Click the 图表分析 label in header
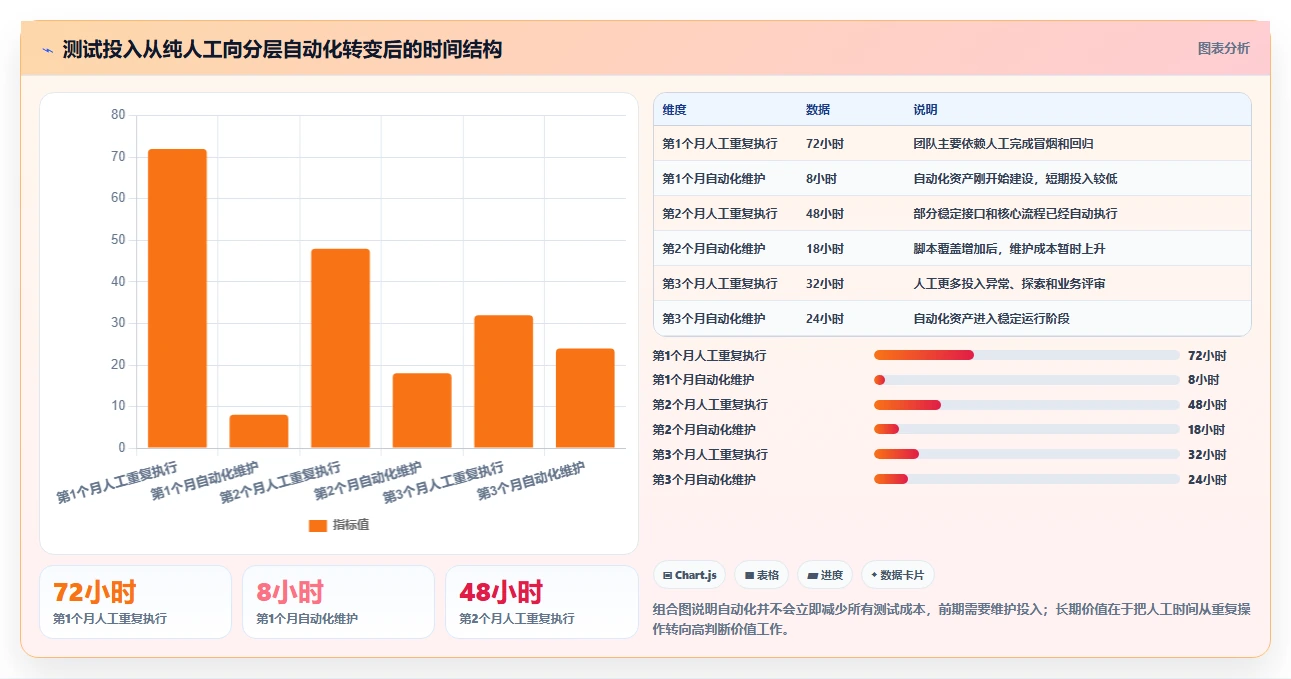The height and width of the screenshot is (679, 1291). [x=1223, y=48]
